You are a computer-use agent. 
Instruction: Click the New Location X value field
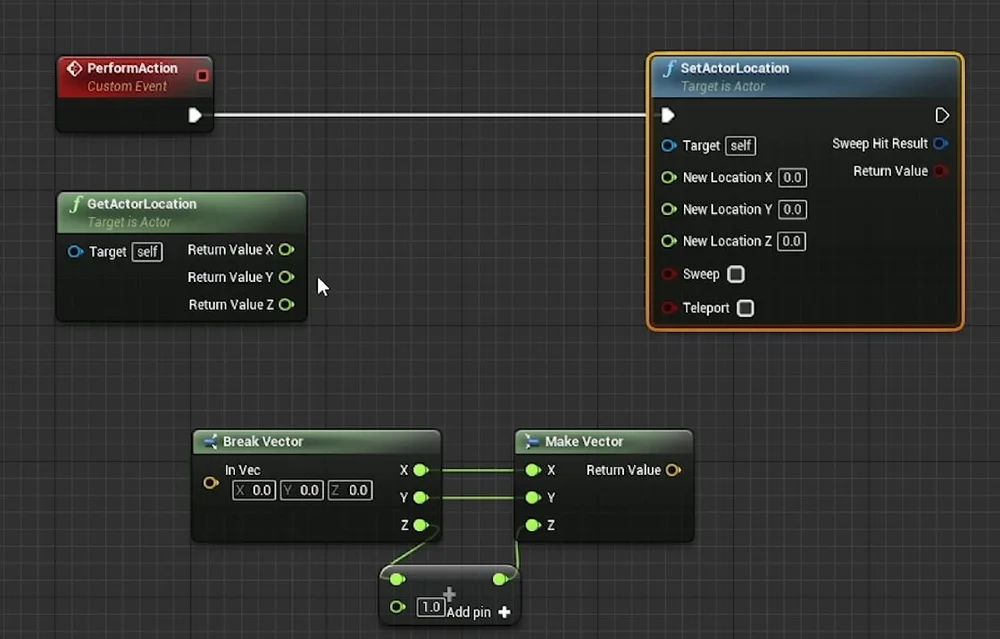(791, 177)
